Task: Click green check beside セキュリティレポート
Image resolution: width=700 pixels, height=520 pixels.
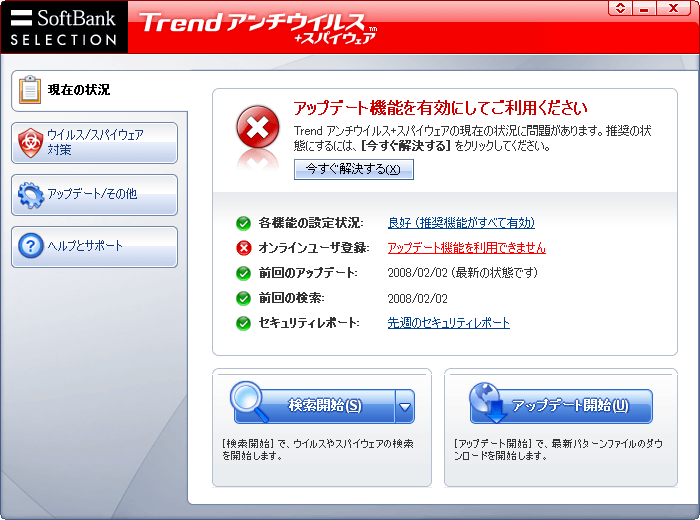Action: 243,323
